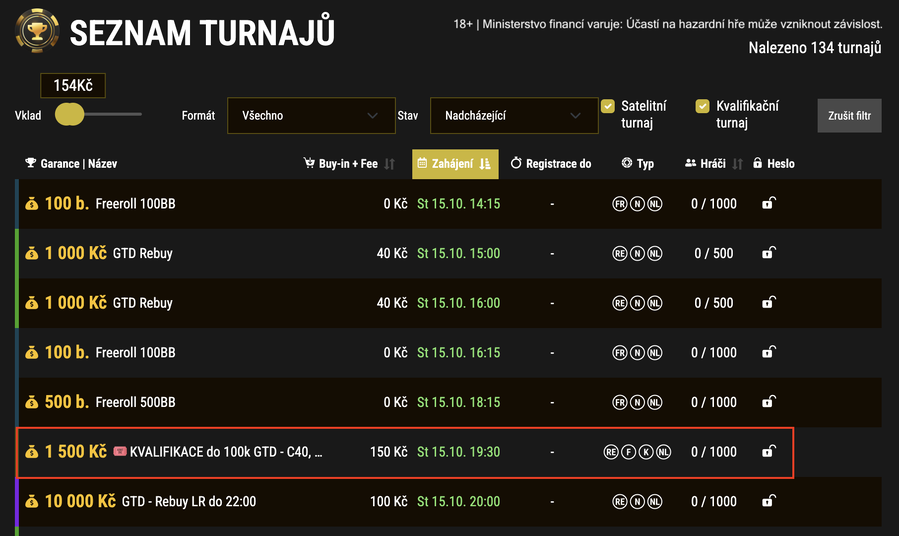Select the Freeroll 100BB row starting 16:15
Viewport: 899px width, 536px height.
tap(135, 353)
